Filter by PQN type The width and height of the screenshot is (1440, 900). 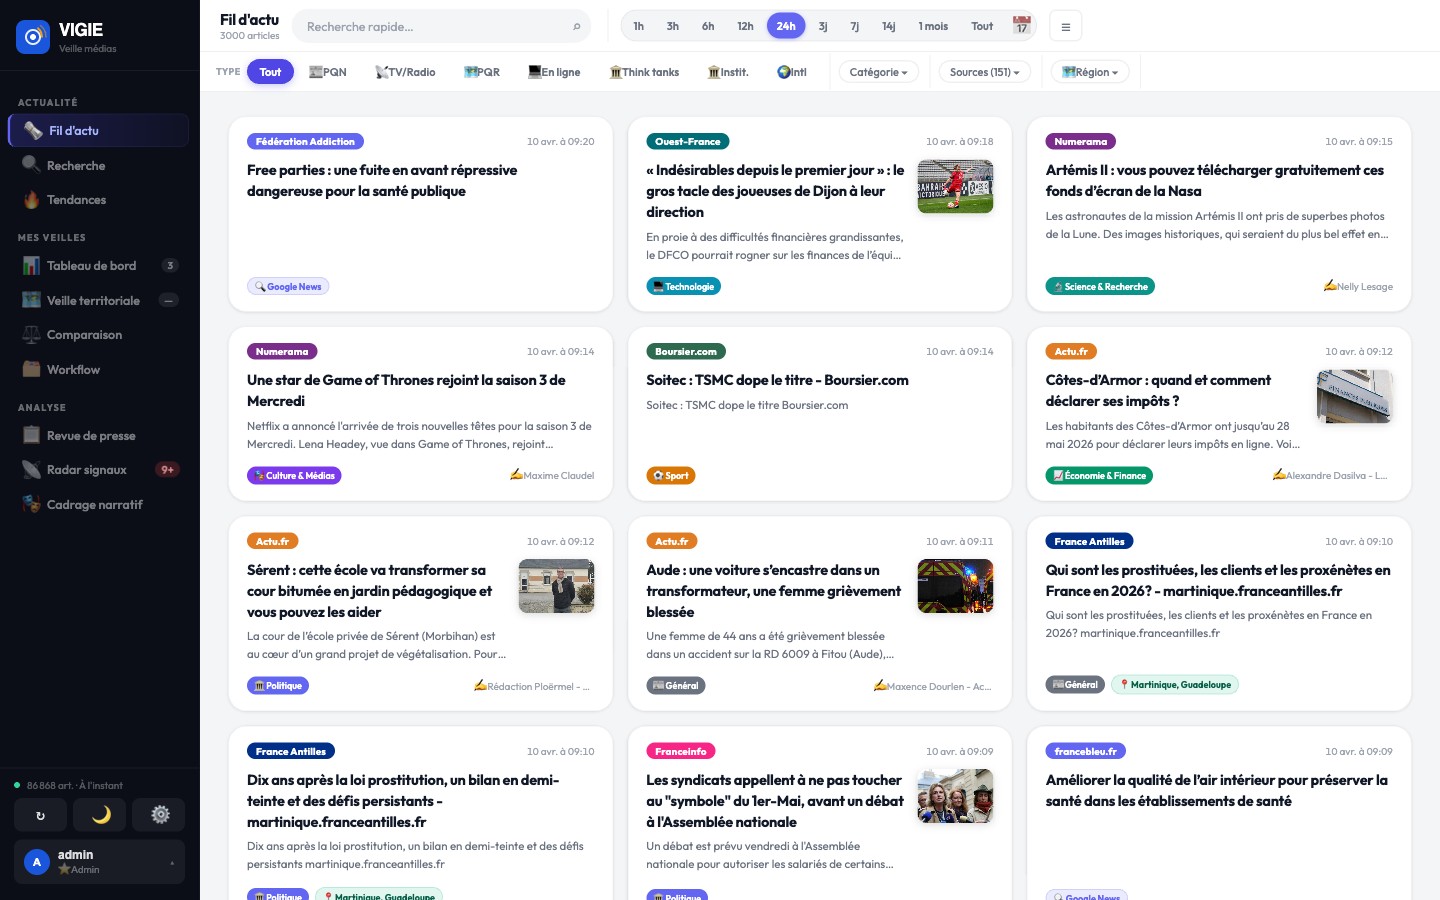pos(328,72)
